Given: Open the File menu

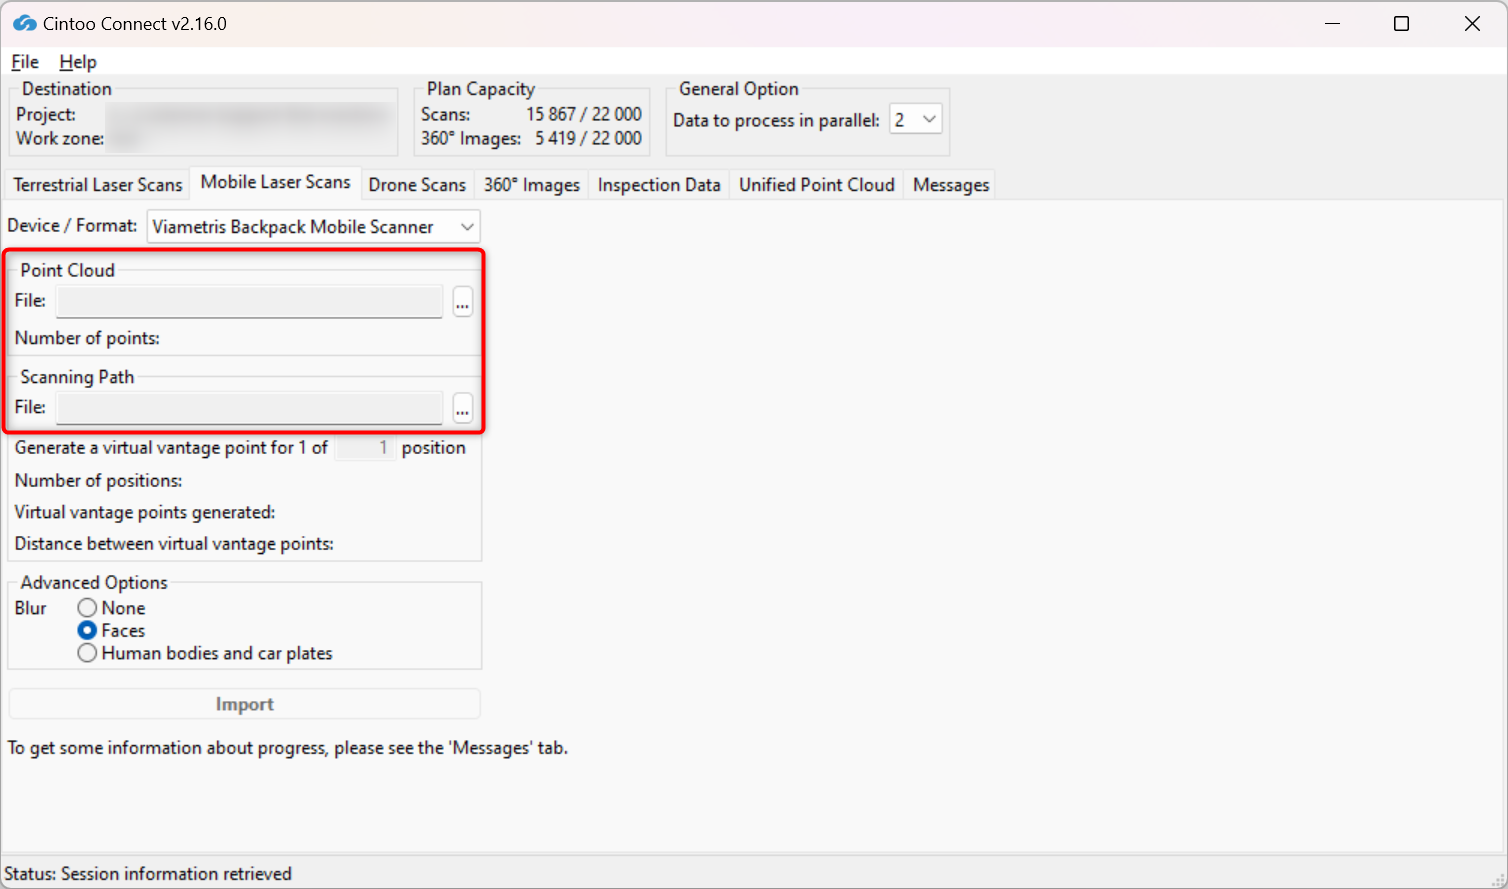Looking at the screenshot, I should (25, 62).
